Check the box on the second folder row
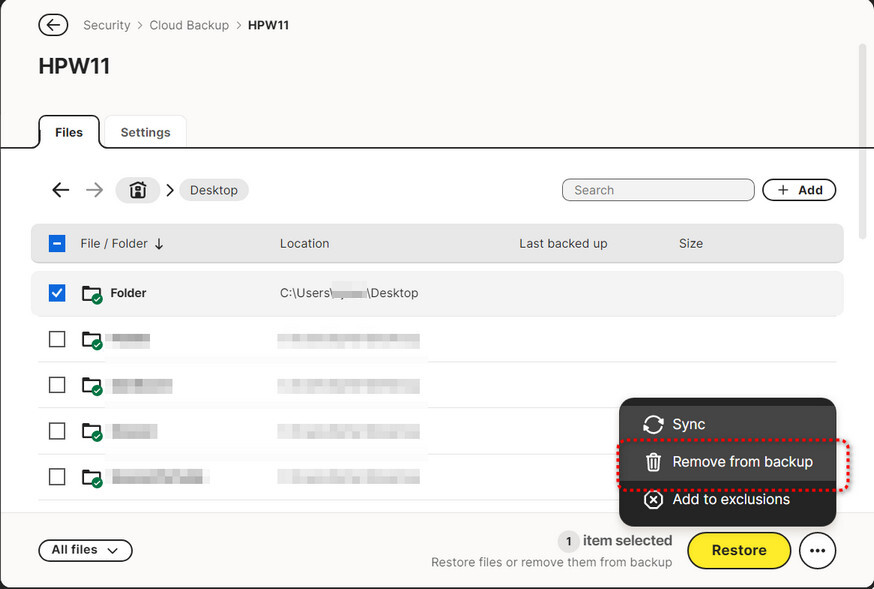The image size is (874, 589). click(57, 339)
